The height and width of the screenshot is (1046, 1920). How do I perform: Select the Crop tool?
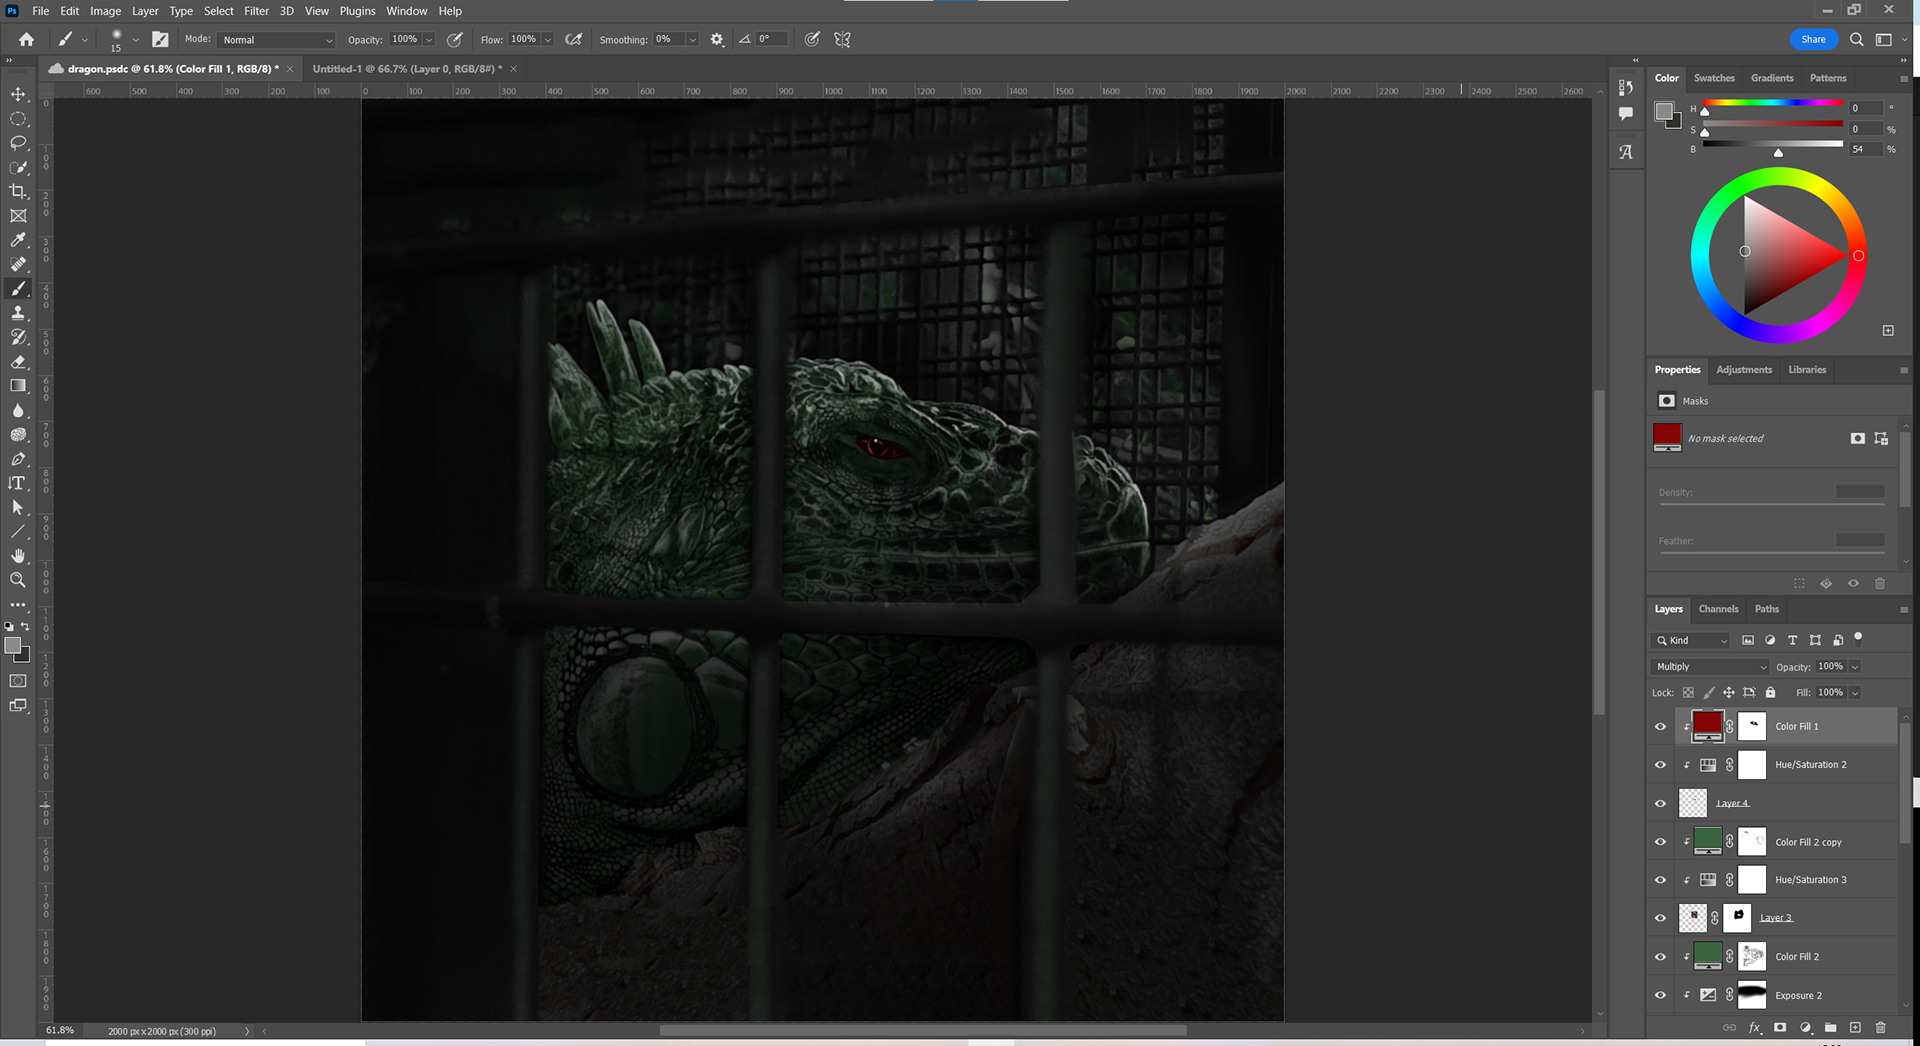tap(18, 191)
